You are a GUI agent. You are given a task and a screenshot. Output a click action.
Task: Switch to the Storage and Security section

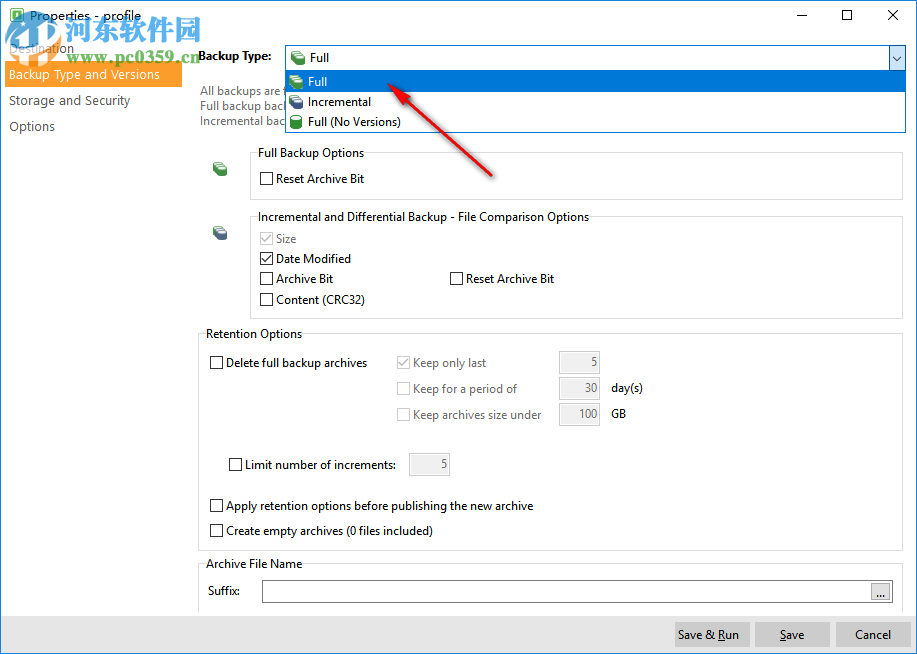[69, 100]
